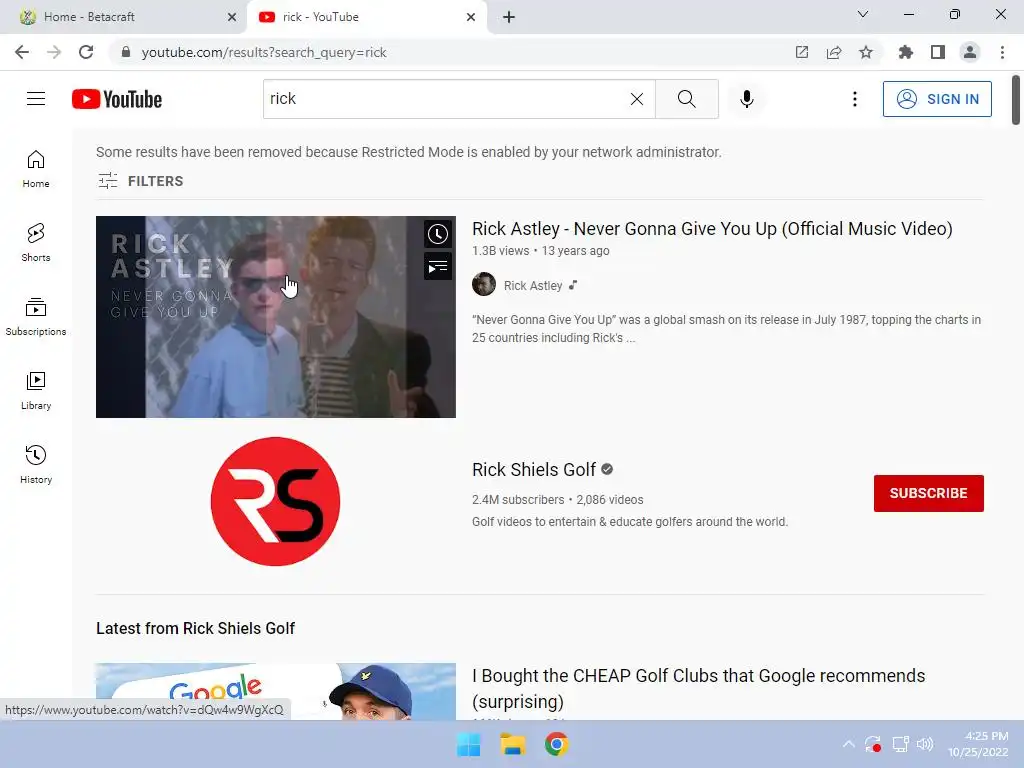Open the Chrome profile avatar

[x=969, y=52]
